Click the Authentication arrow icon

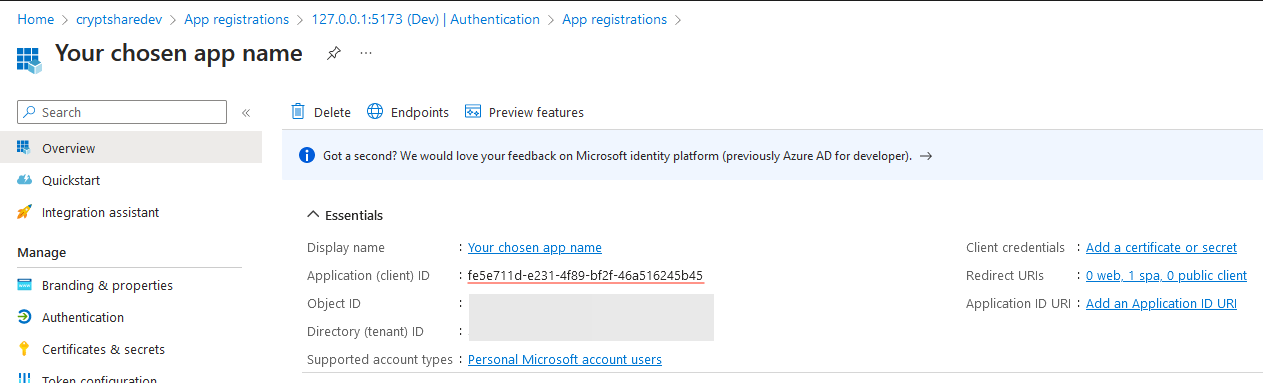(24, 317)
